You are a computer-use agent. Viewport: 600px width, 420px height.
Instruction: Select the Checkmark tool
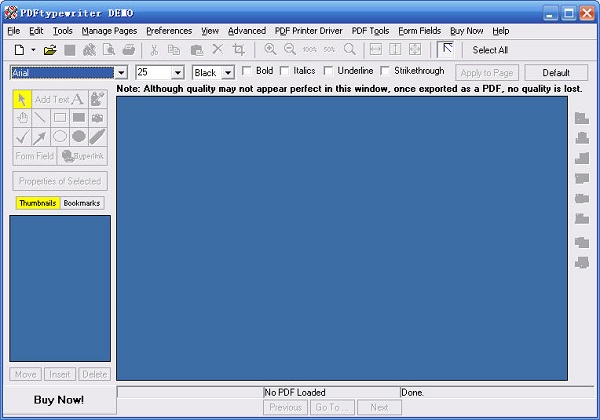coord(22,137)
